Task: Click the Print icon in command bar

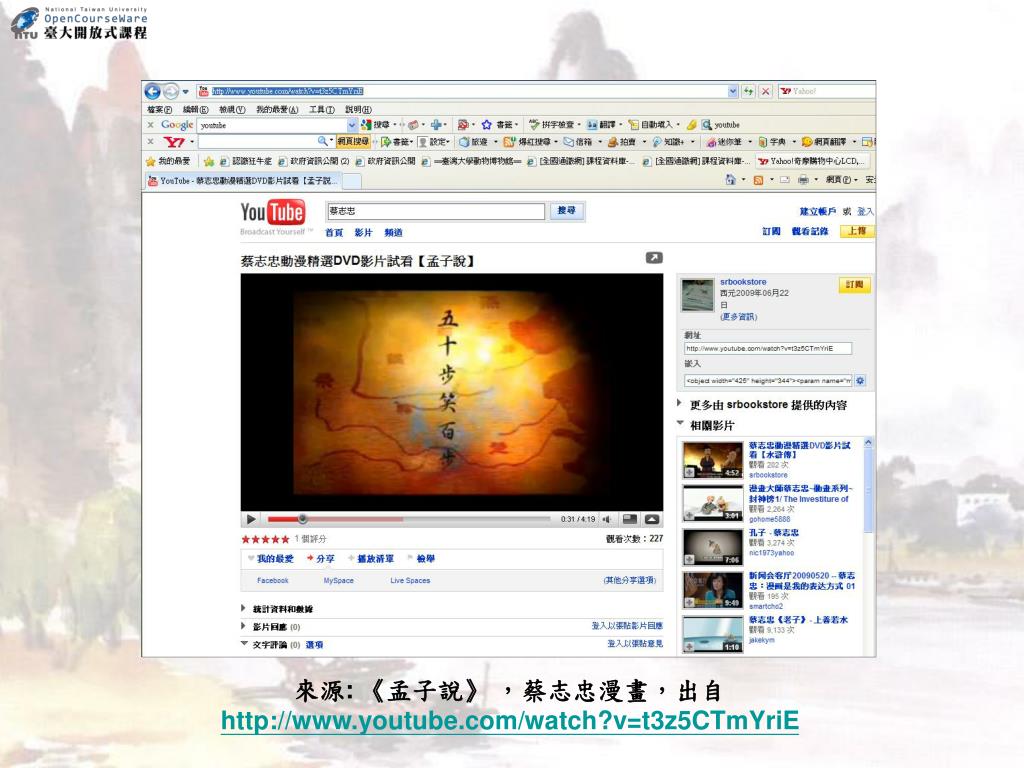Action: pyautogui.click(x=803, y=180)
